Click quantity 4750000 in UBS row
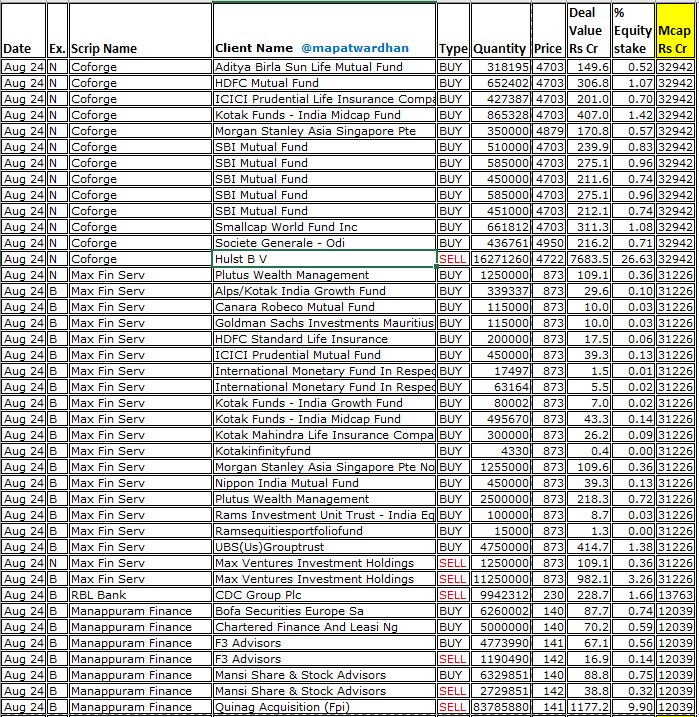The image size is (699, 717). 501,547
